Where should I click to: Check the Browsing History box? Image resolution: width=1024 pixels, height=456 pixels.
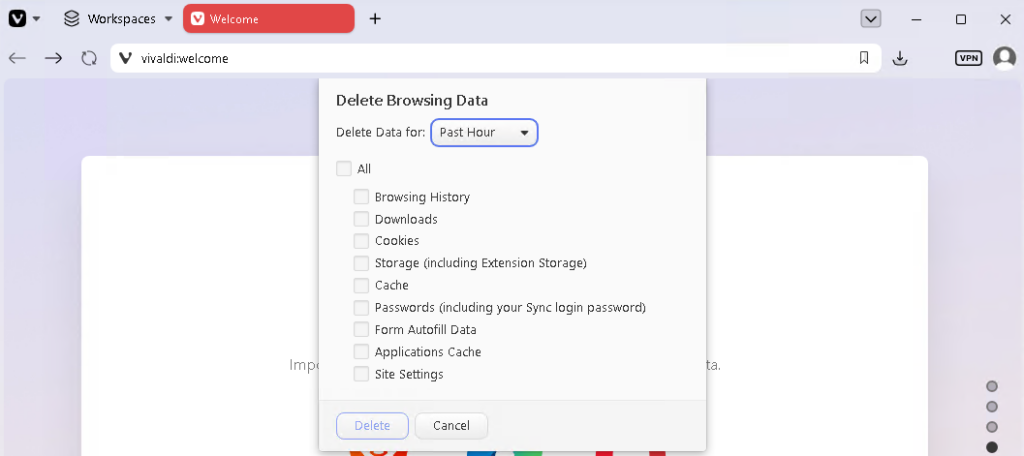tap(361, 197)
